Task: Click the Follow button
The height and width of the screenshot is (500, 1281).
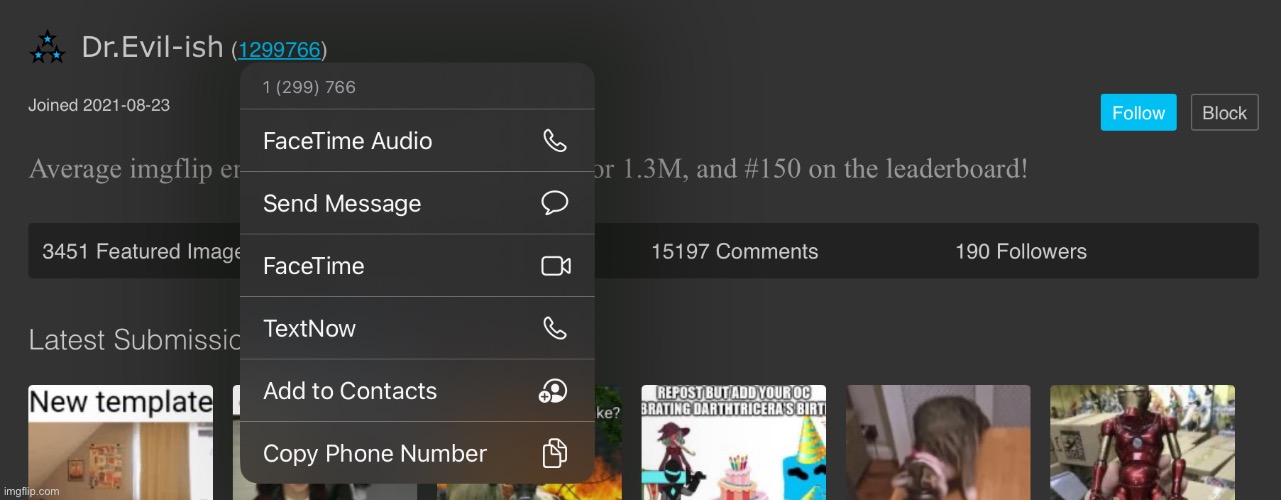Action: [x=1138, y=113]
